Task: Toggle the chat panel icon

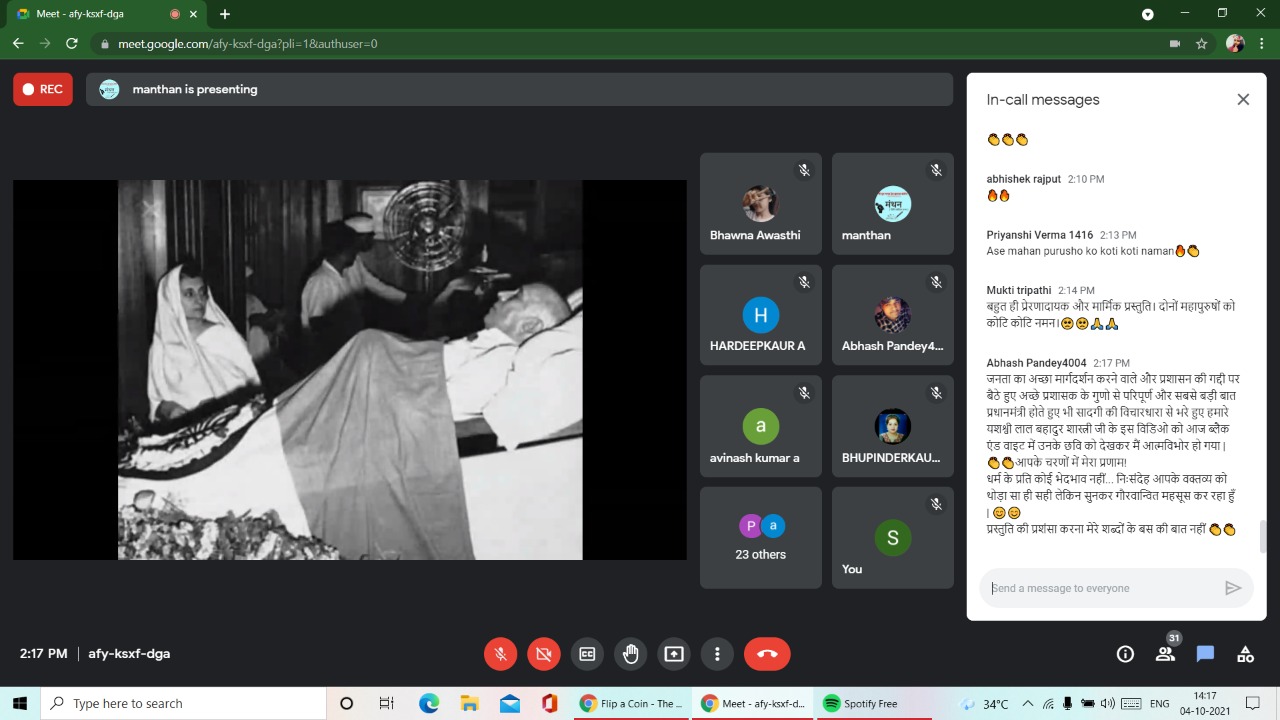Action: [1205, 654]
